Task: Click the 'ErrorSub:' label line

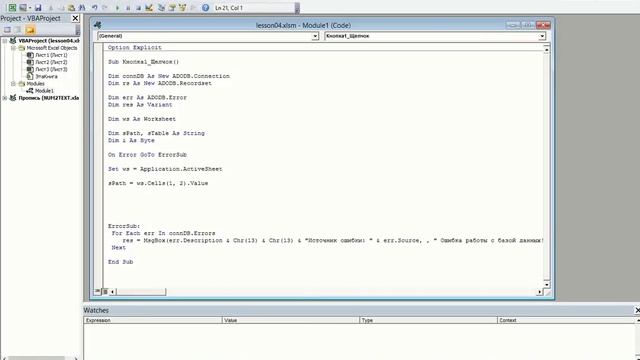Action: tap(124, 226)
